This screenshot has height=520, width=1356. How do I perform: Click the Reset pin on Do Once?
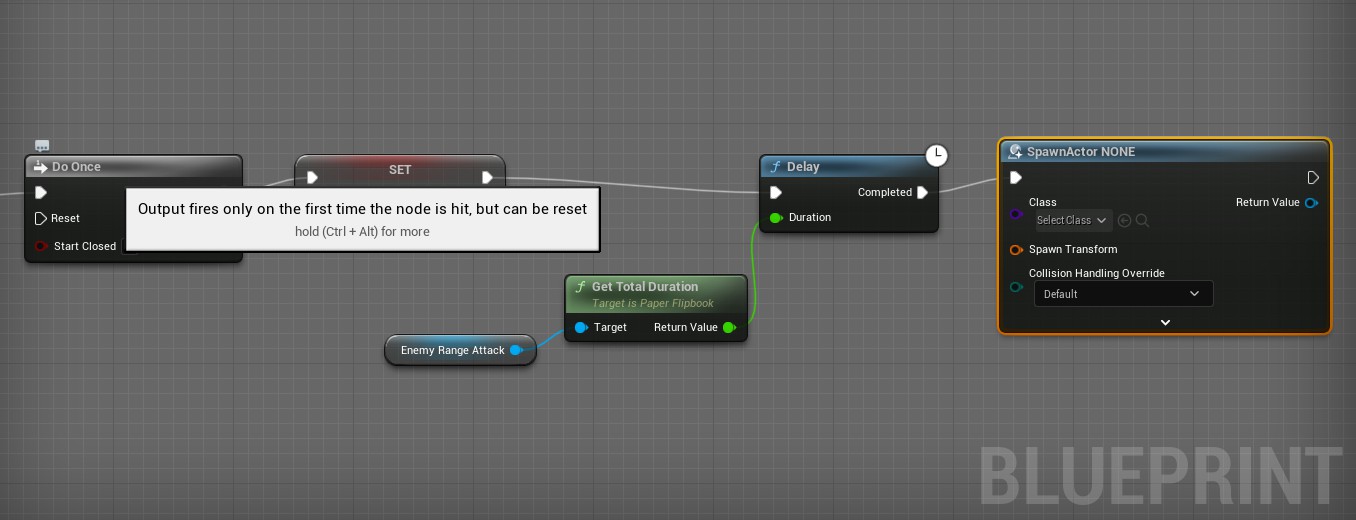[x=41, y=218]
